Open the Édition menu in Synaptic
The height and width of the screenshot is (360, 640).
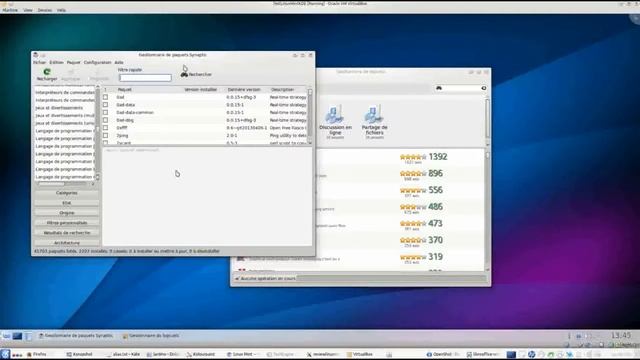point(56,62)
